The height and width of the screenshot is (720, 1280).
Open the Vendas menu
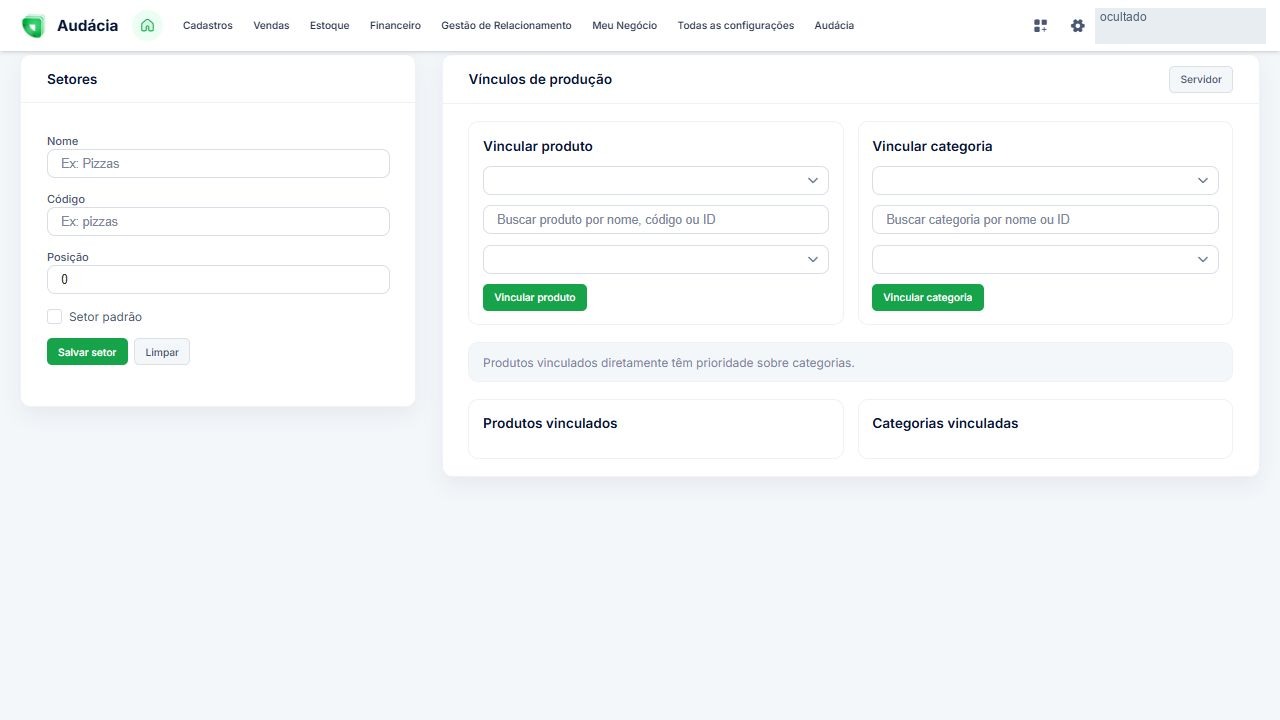271,26
